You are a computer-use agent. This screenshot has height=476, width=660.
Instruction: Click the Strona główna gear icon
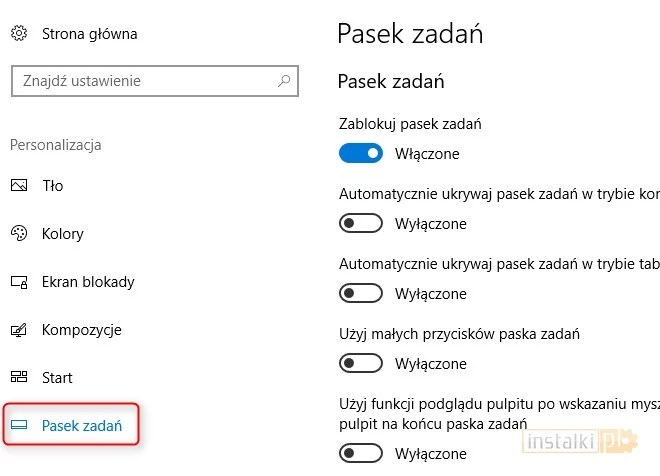(19, 34)
